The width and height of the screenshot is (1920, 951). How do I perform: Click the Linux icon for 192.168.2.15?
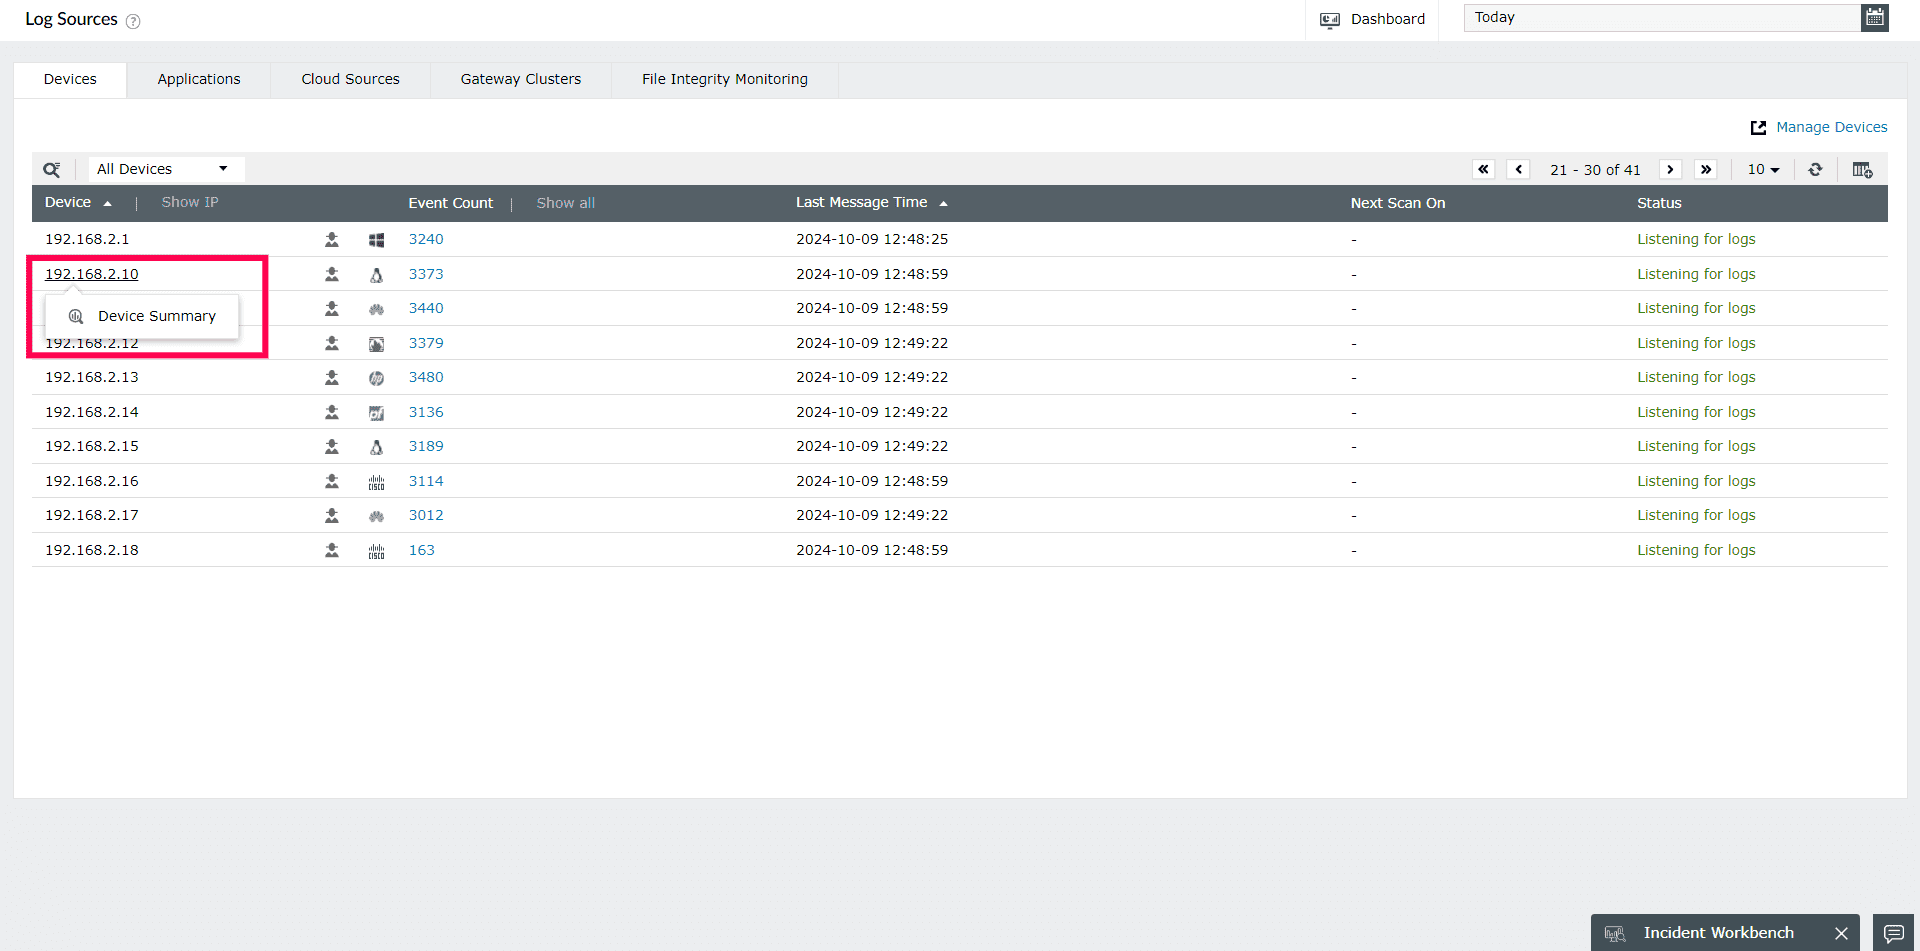376,447
